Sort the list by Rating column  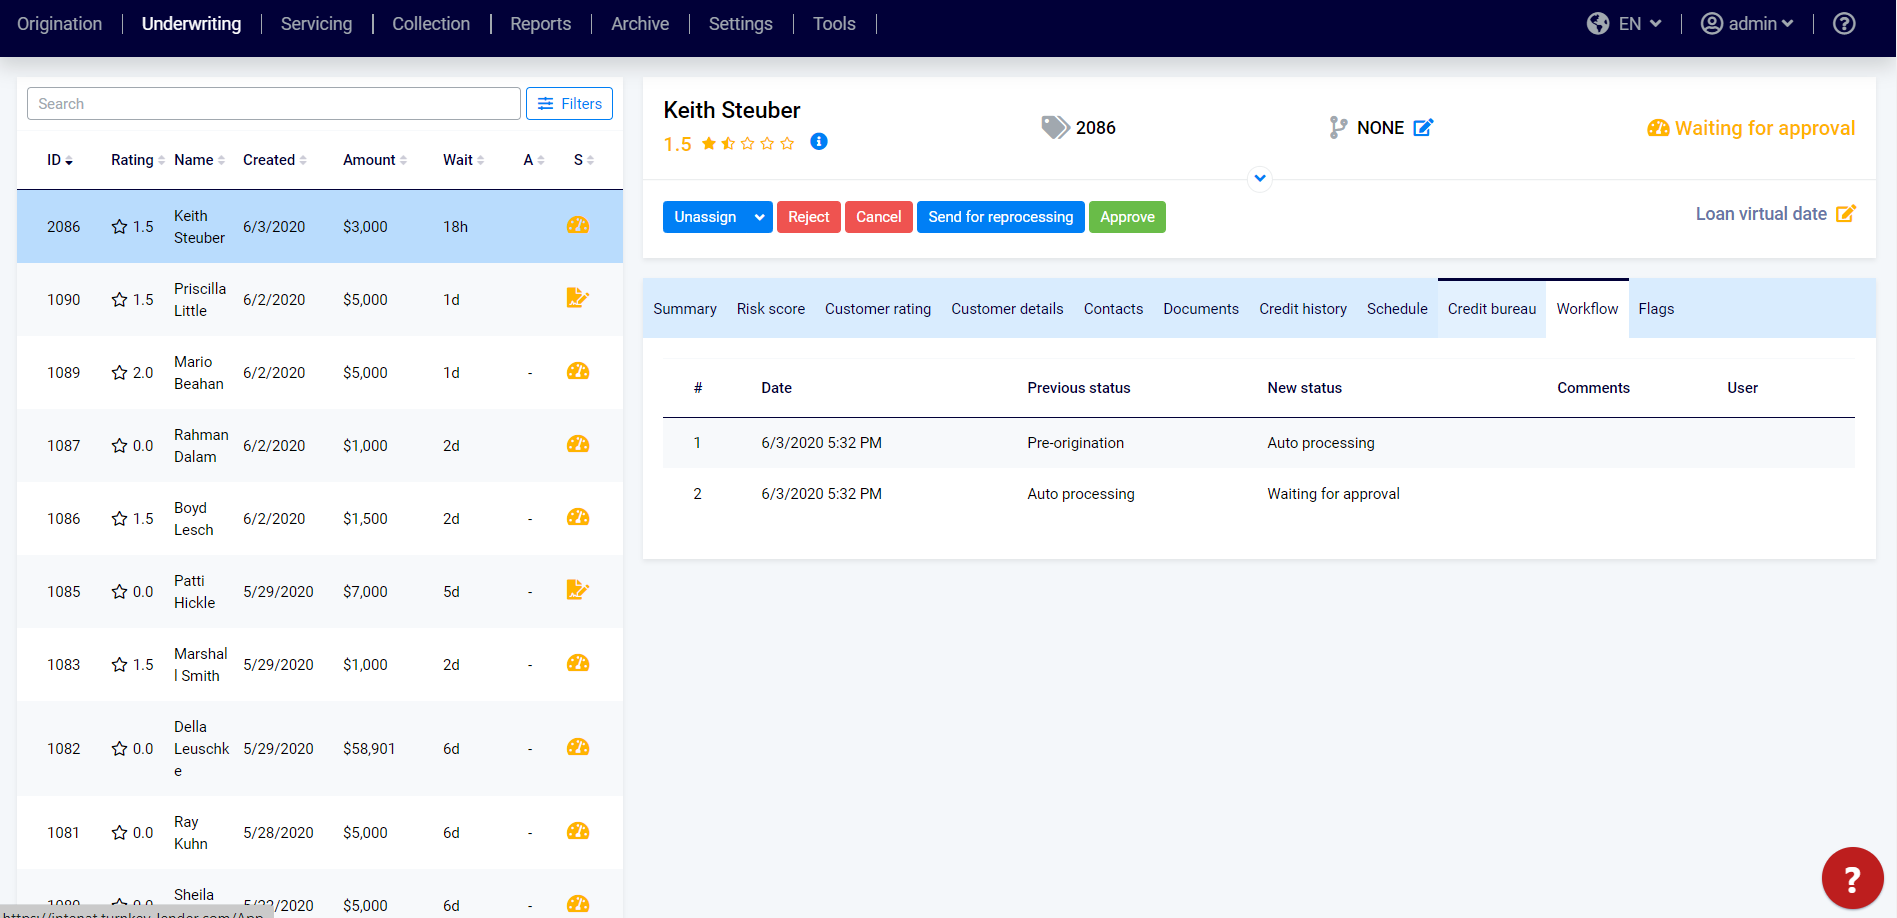[137, 160]
